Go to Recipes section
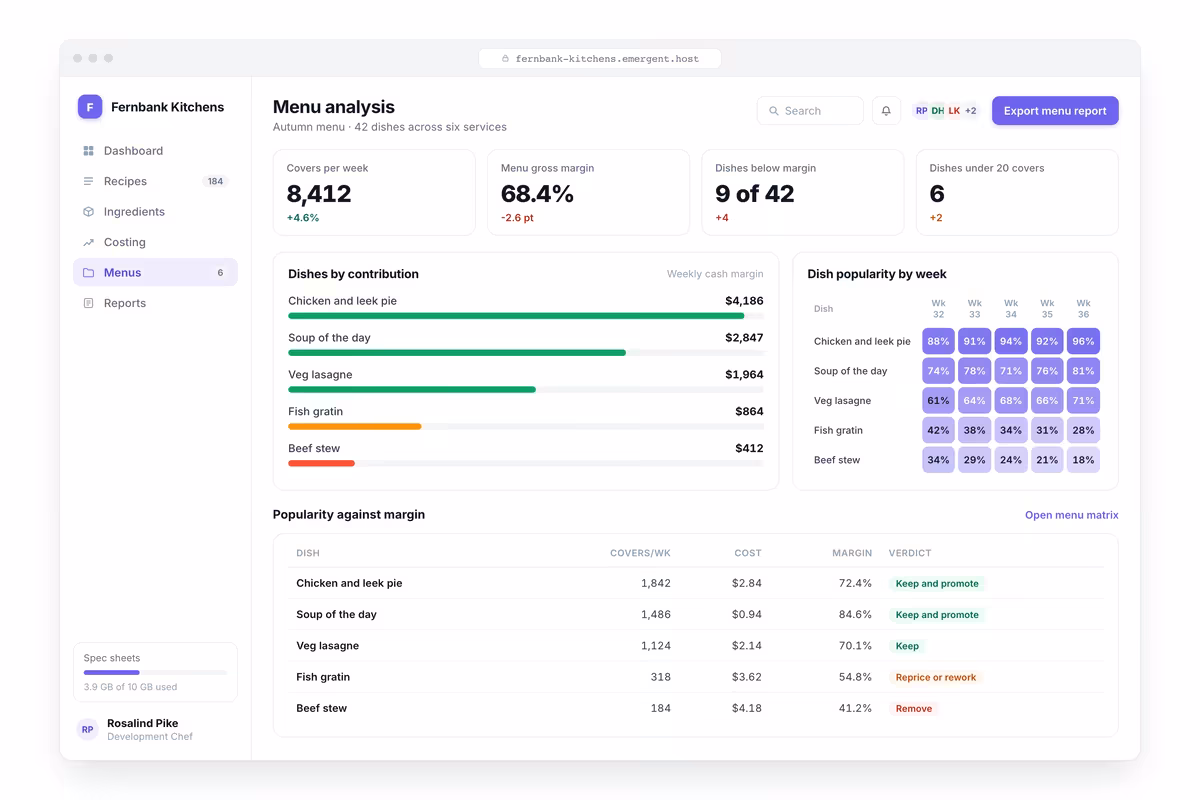1200x800 pixels. pos(155,181)
